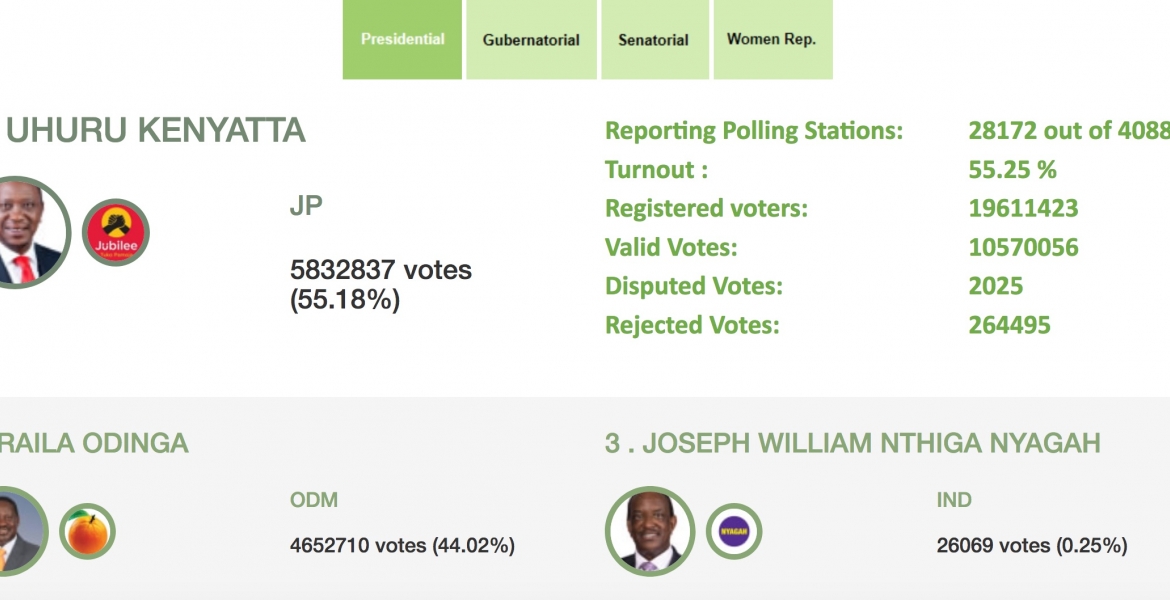
Task: Select the Rejected Votes 264495 figure
Action: 1010,324
